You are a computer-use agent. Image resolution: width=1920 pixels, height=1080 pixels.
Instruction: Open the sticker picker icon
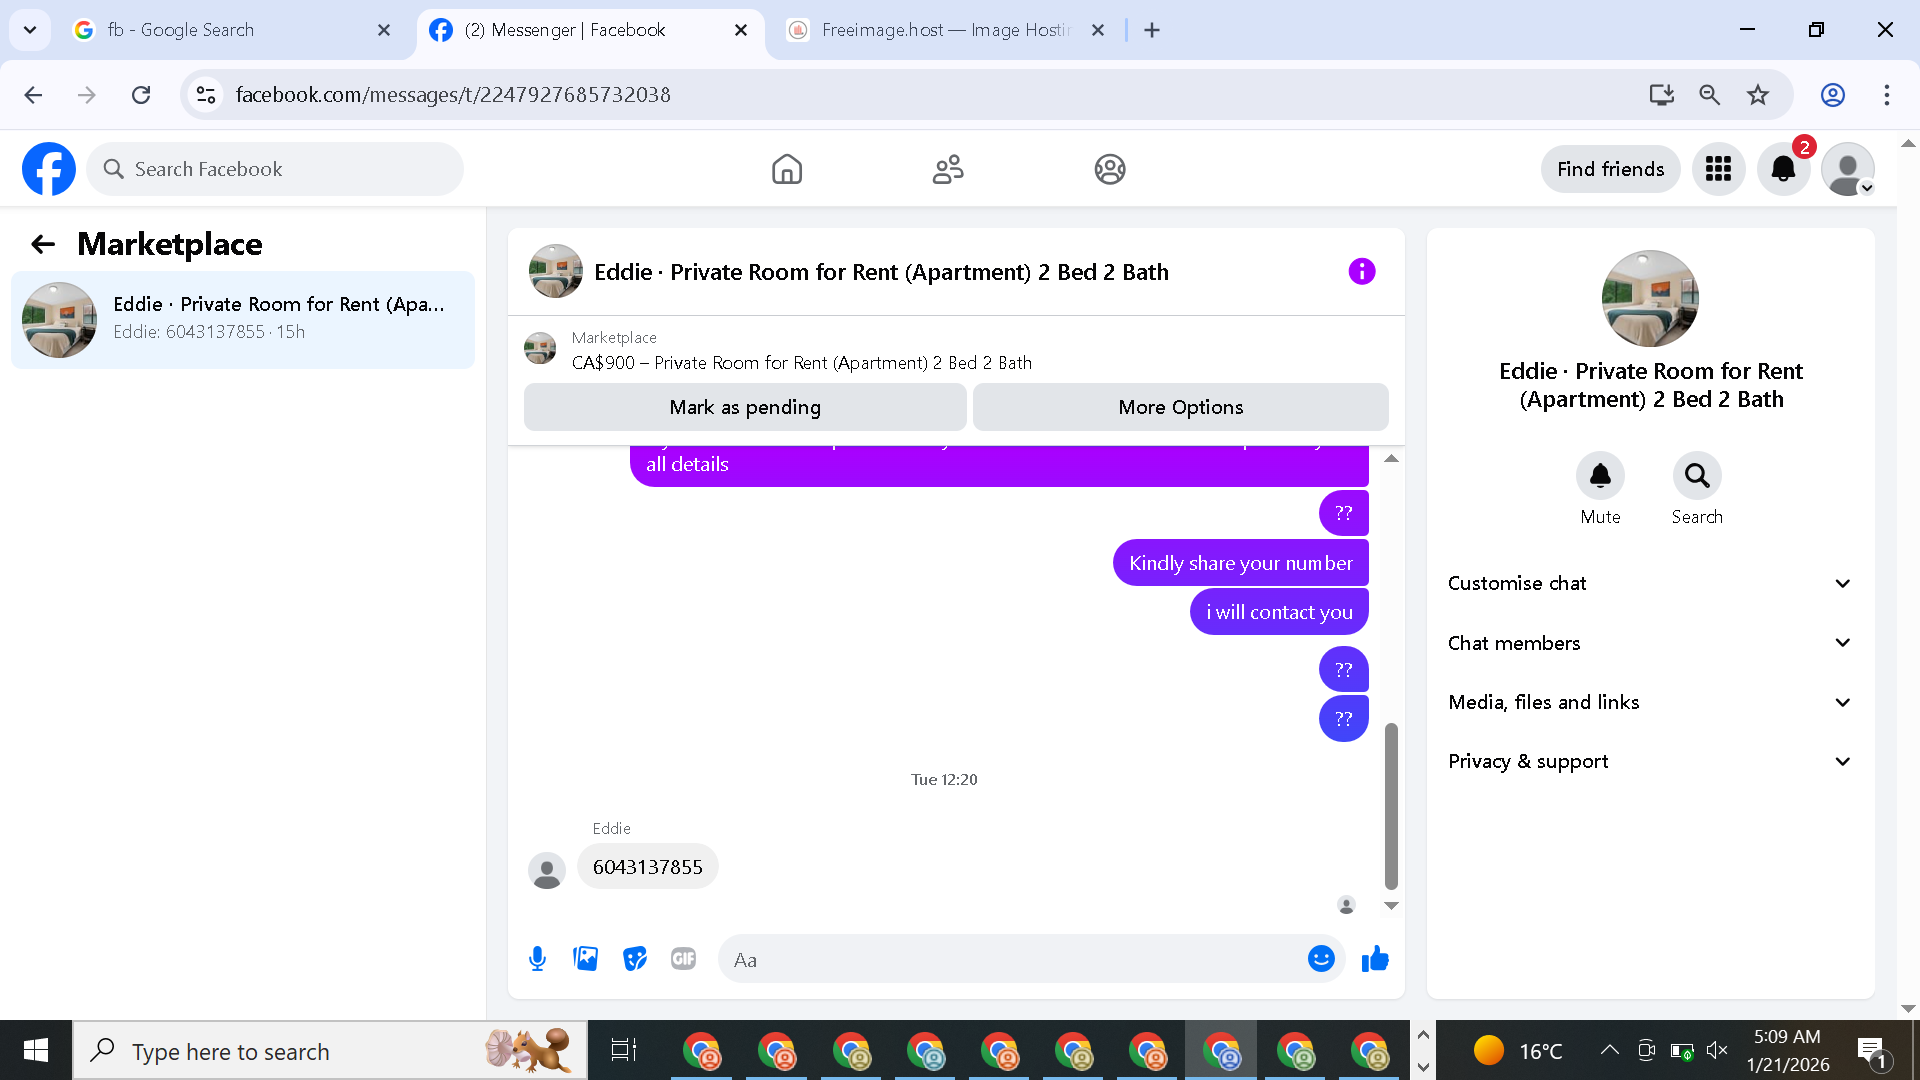[634, 959]
